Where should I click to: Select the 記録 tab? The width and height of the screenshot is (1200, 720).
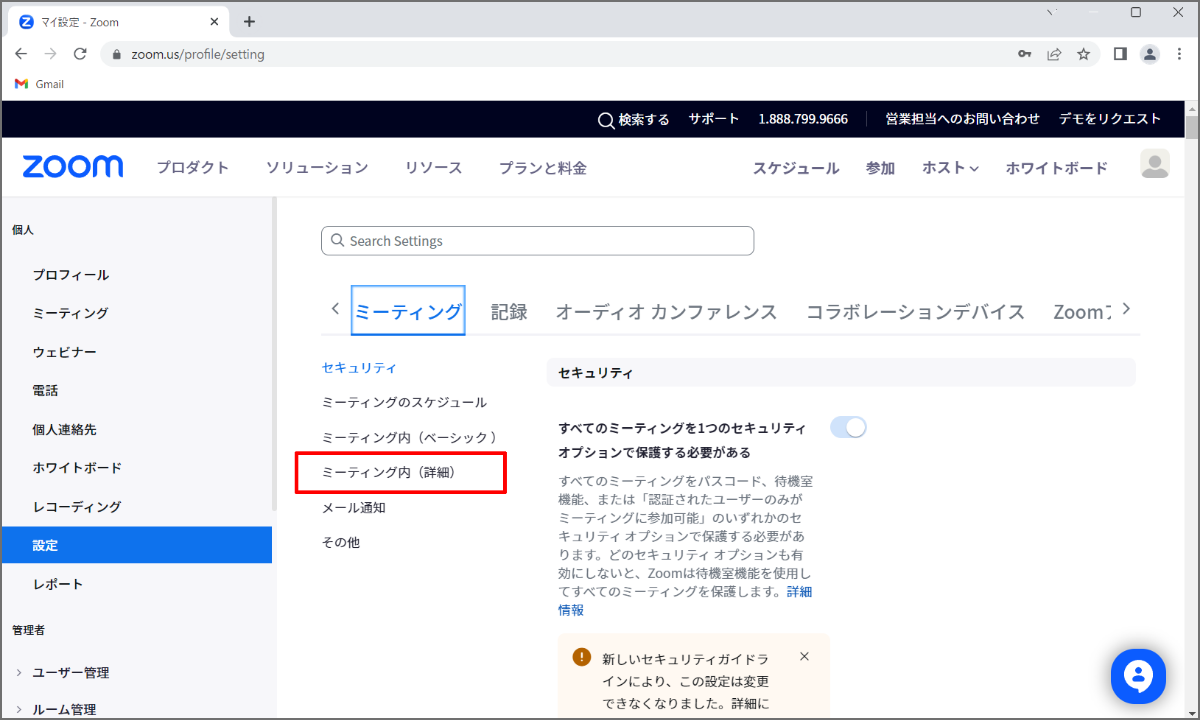point(509,311)
